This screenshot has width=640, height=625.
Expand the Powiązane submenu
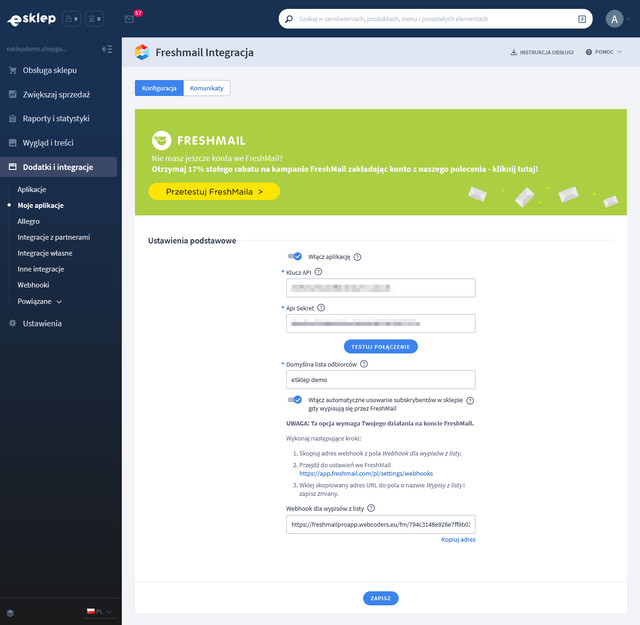click(x=40, y=301)
